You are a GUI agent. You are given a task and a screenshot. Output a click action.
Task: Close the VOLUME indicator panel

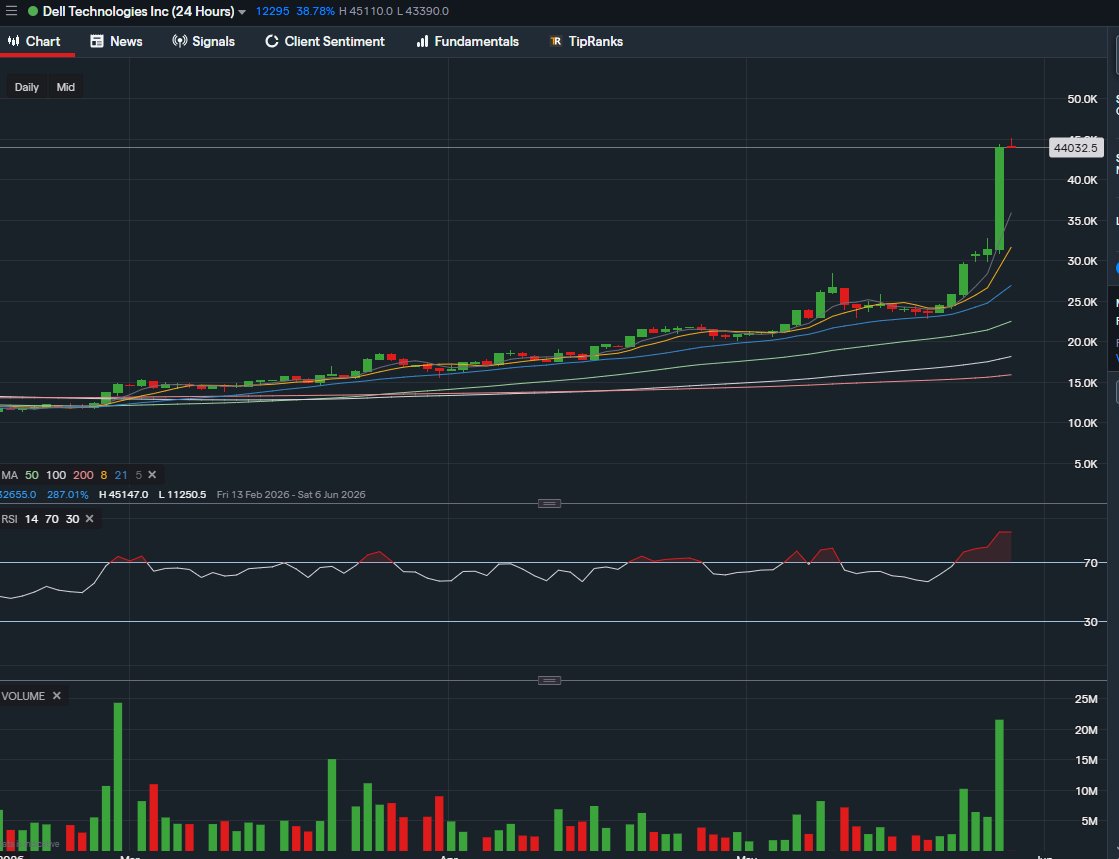pos(56,696)
